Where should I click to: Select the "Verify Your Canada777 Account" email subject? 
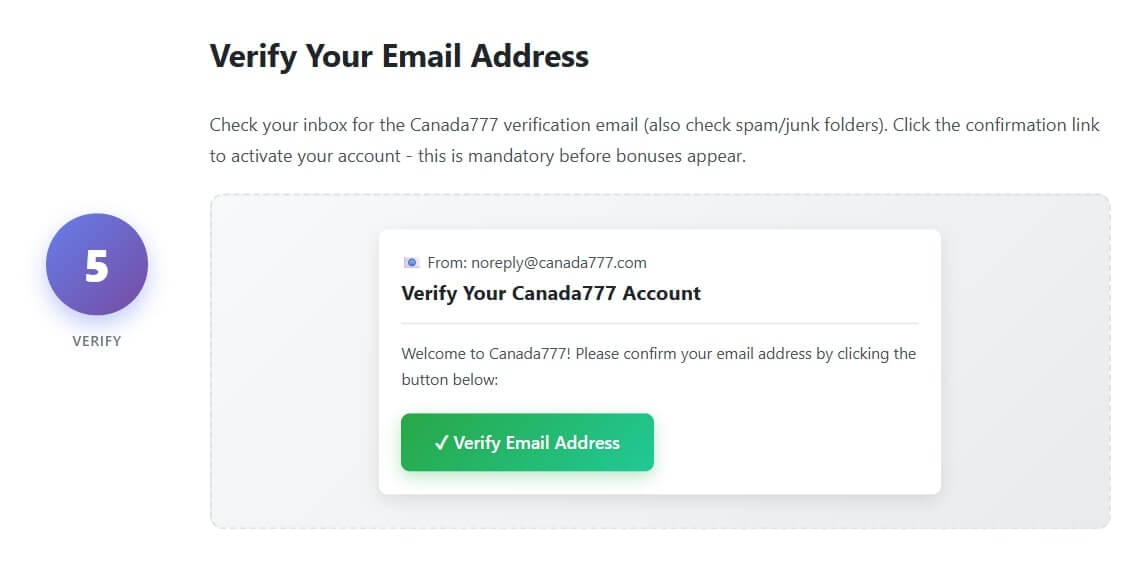click(x=551, y=293)
